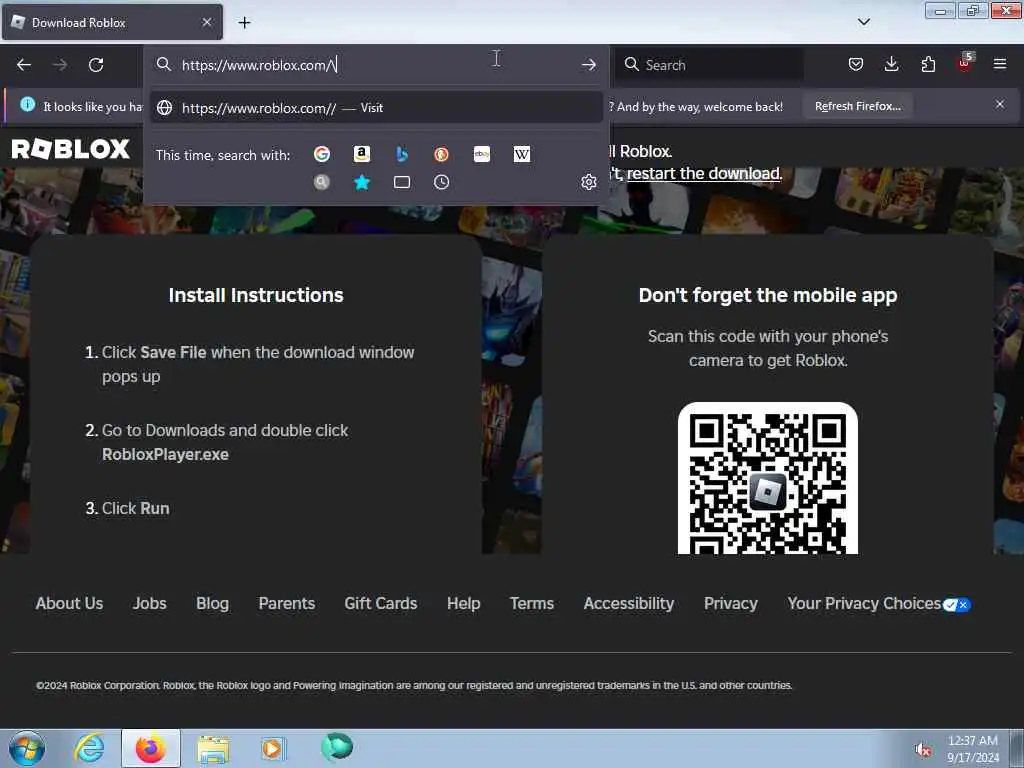Image resolution: width=1024 pixels, height=768 pixels.
Task: Open Windows Explorer folder in taskbar
Action: (x=213, y=748)
